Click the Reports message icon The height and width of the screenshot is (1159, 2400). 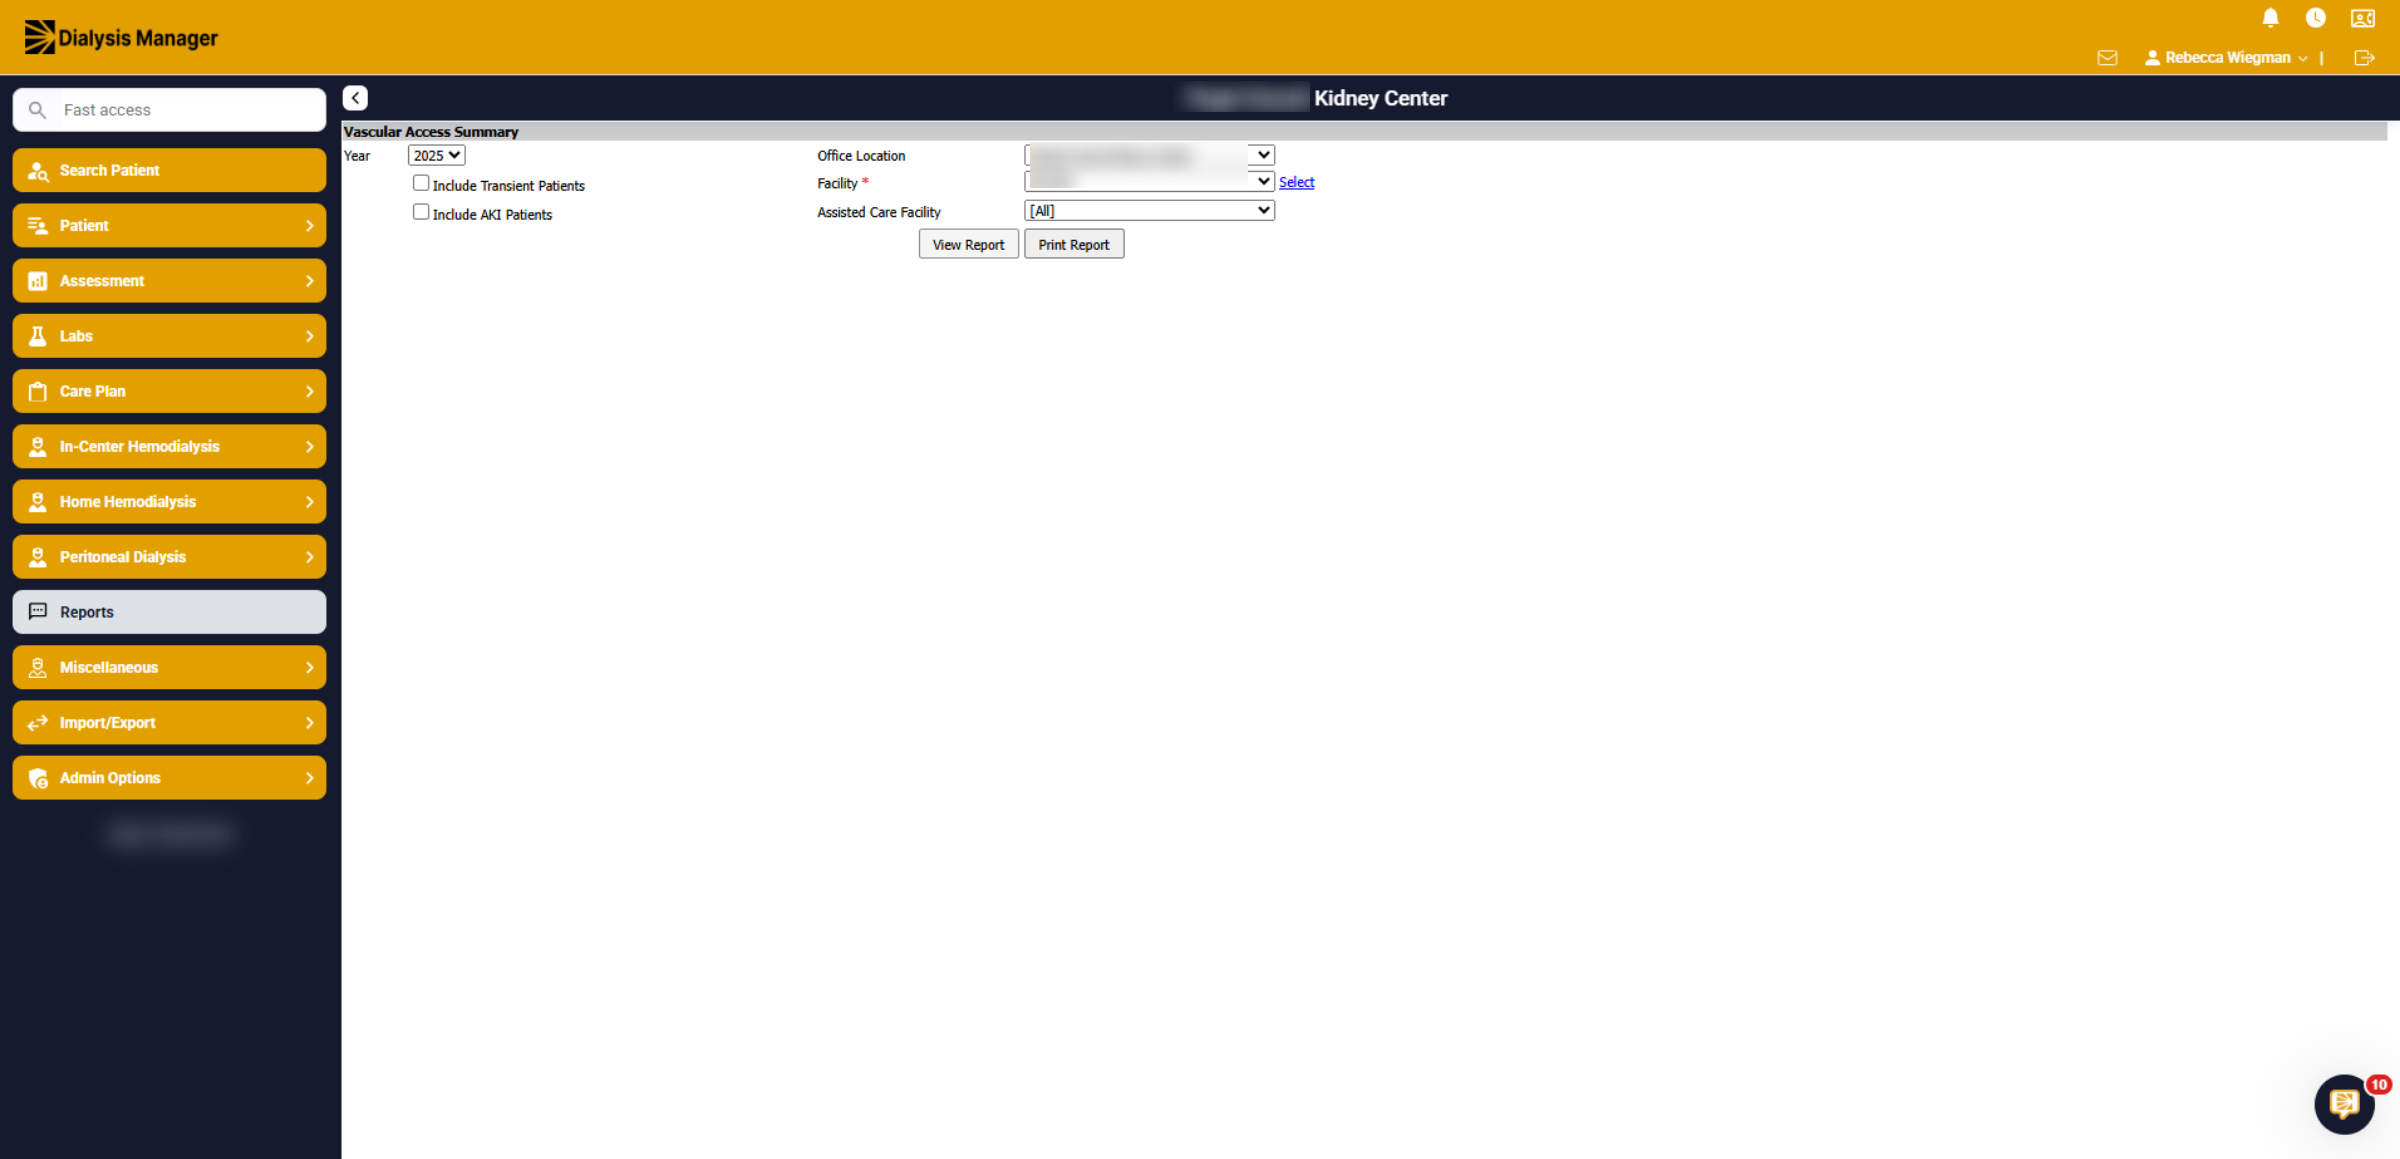coord(38,611)
